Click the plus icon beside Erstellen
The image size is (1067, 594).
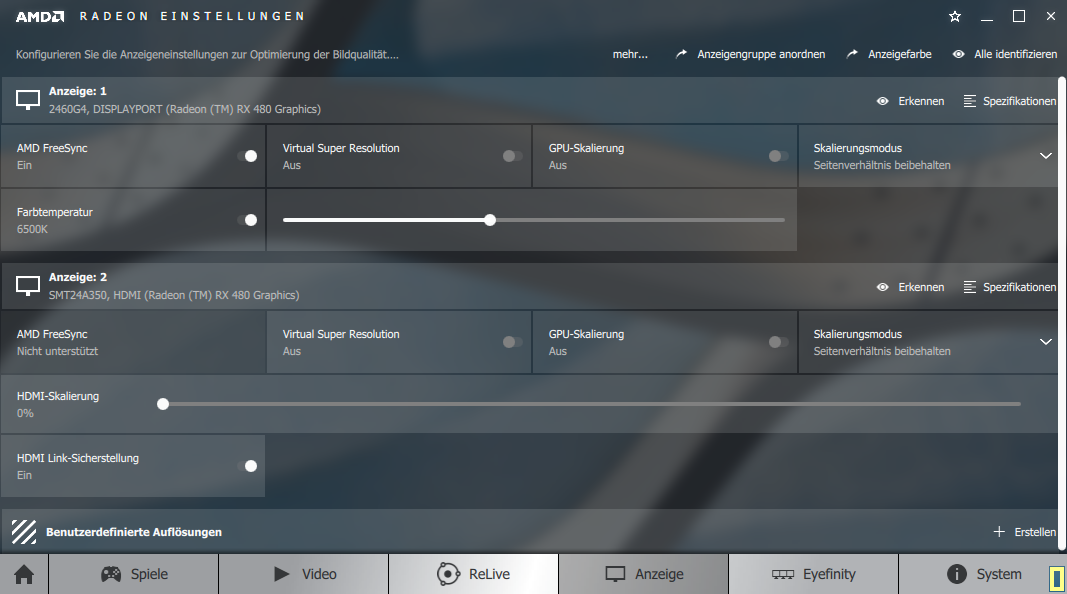click(999, 532)
